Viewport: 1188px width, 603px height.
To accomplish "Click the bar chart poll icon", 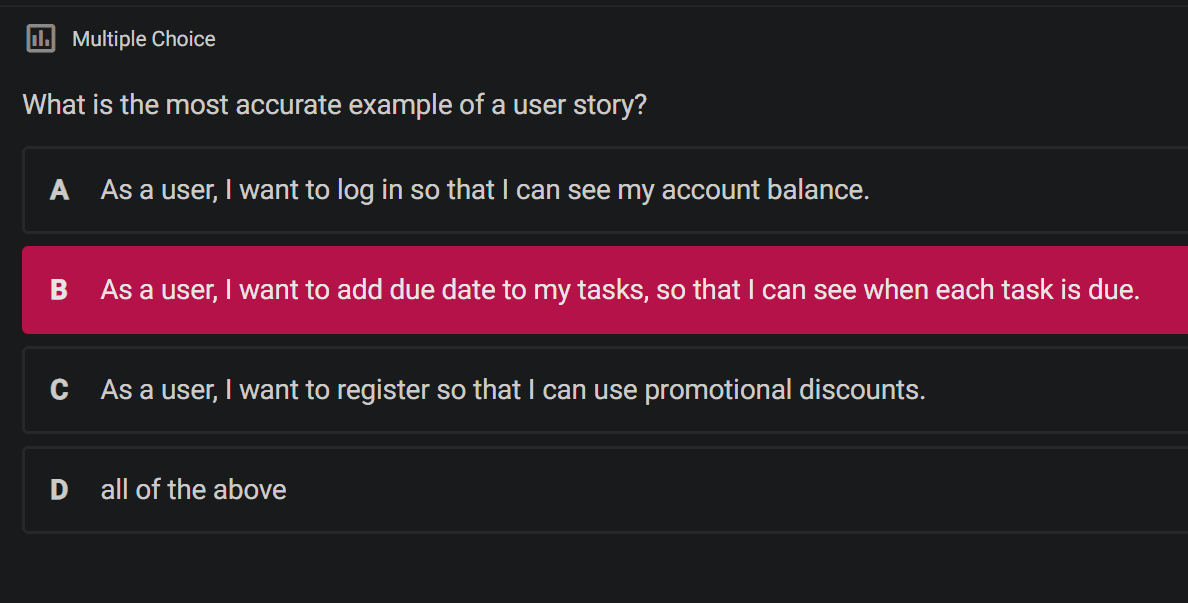I will coord(41,39).
